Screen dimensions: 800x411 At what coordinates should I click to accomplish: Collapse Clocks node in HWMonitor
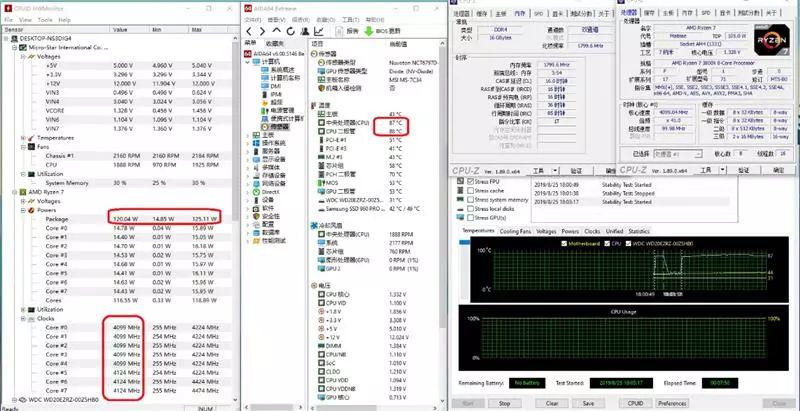click(x=23, y=318)
